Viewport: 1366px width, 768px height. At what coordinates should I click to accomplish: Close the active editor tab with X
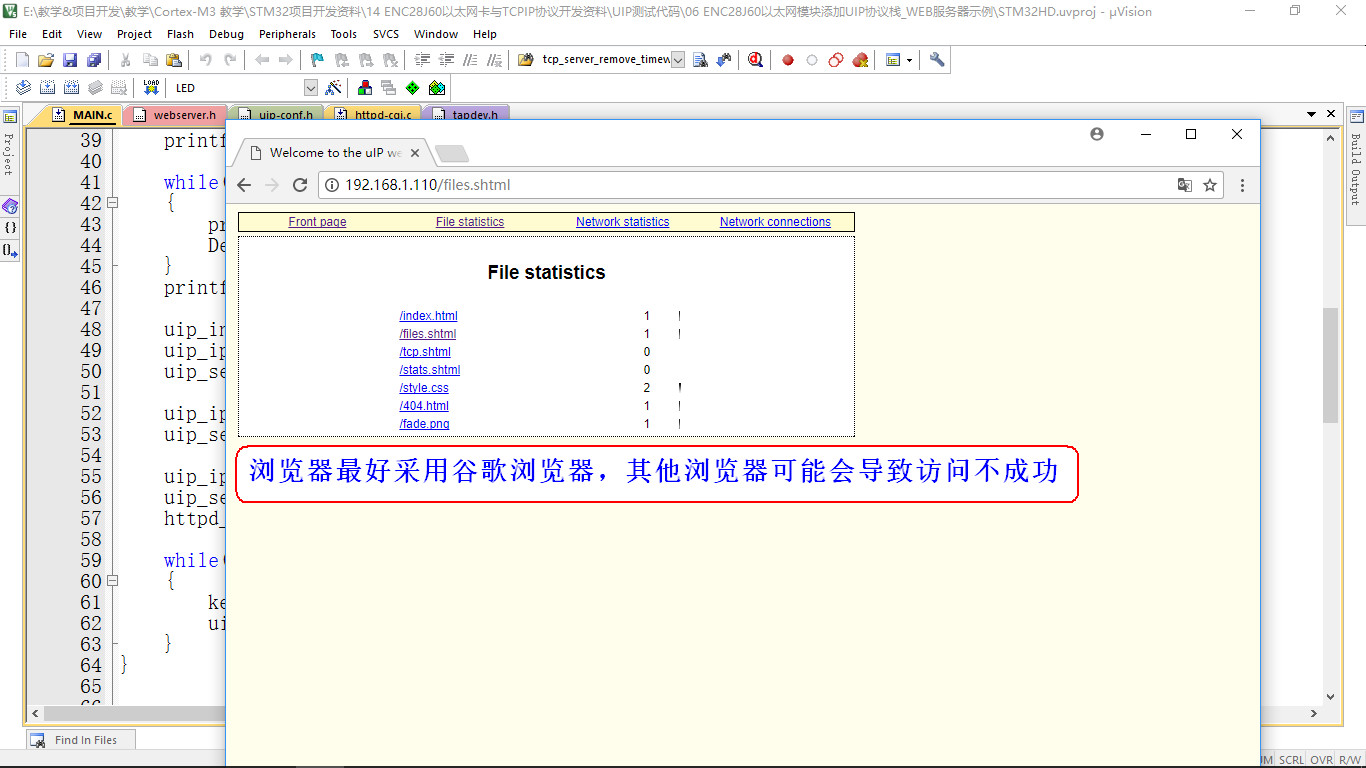click(x=1331, y=114)
